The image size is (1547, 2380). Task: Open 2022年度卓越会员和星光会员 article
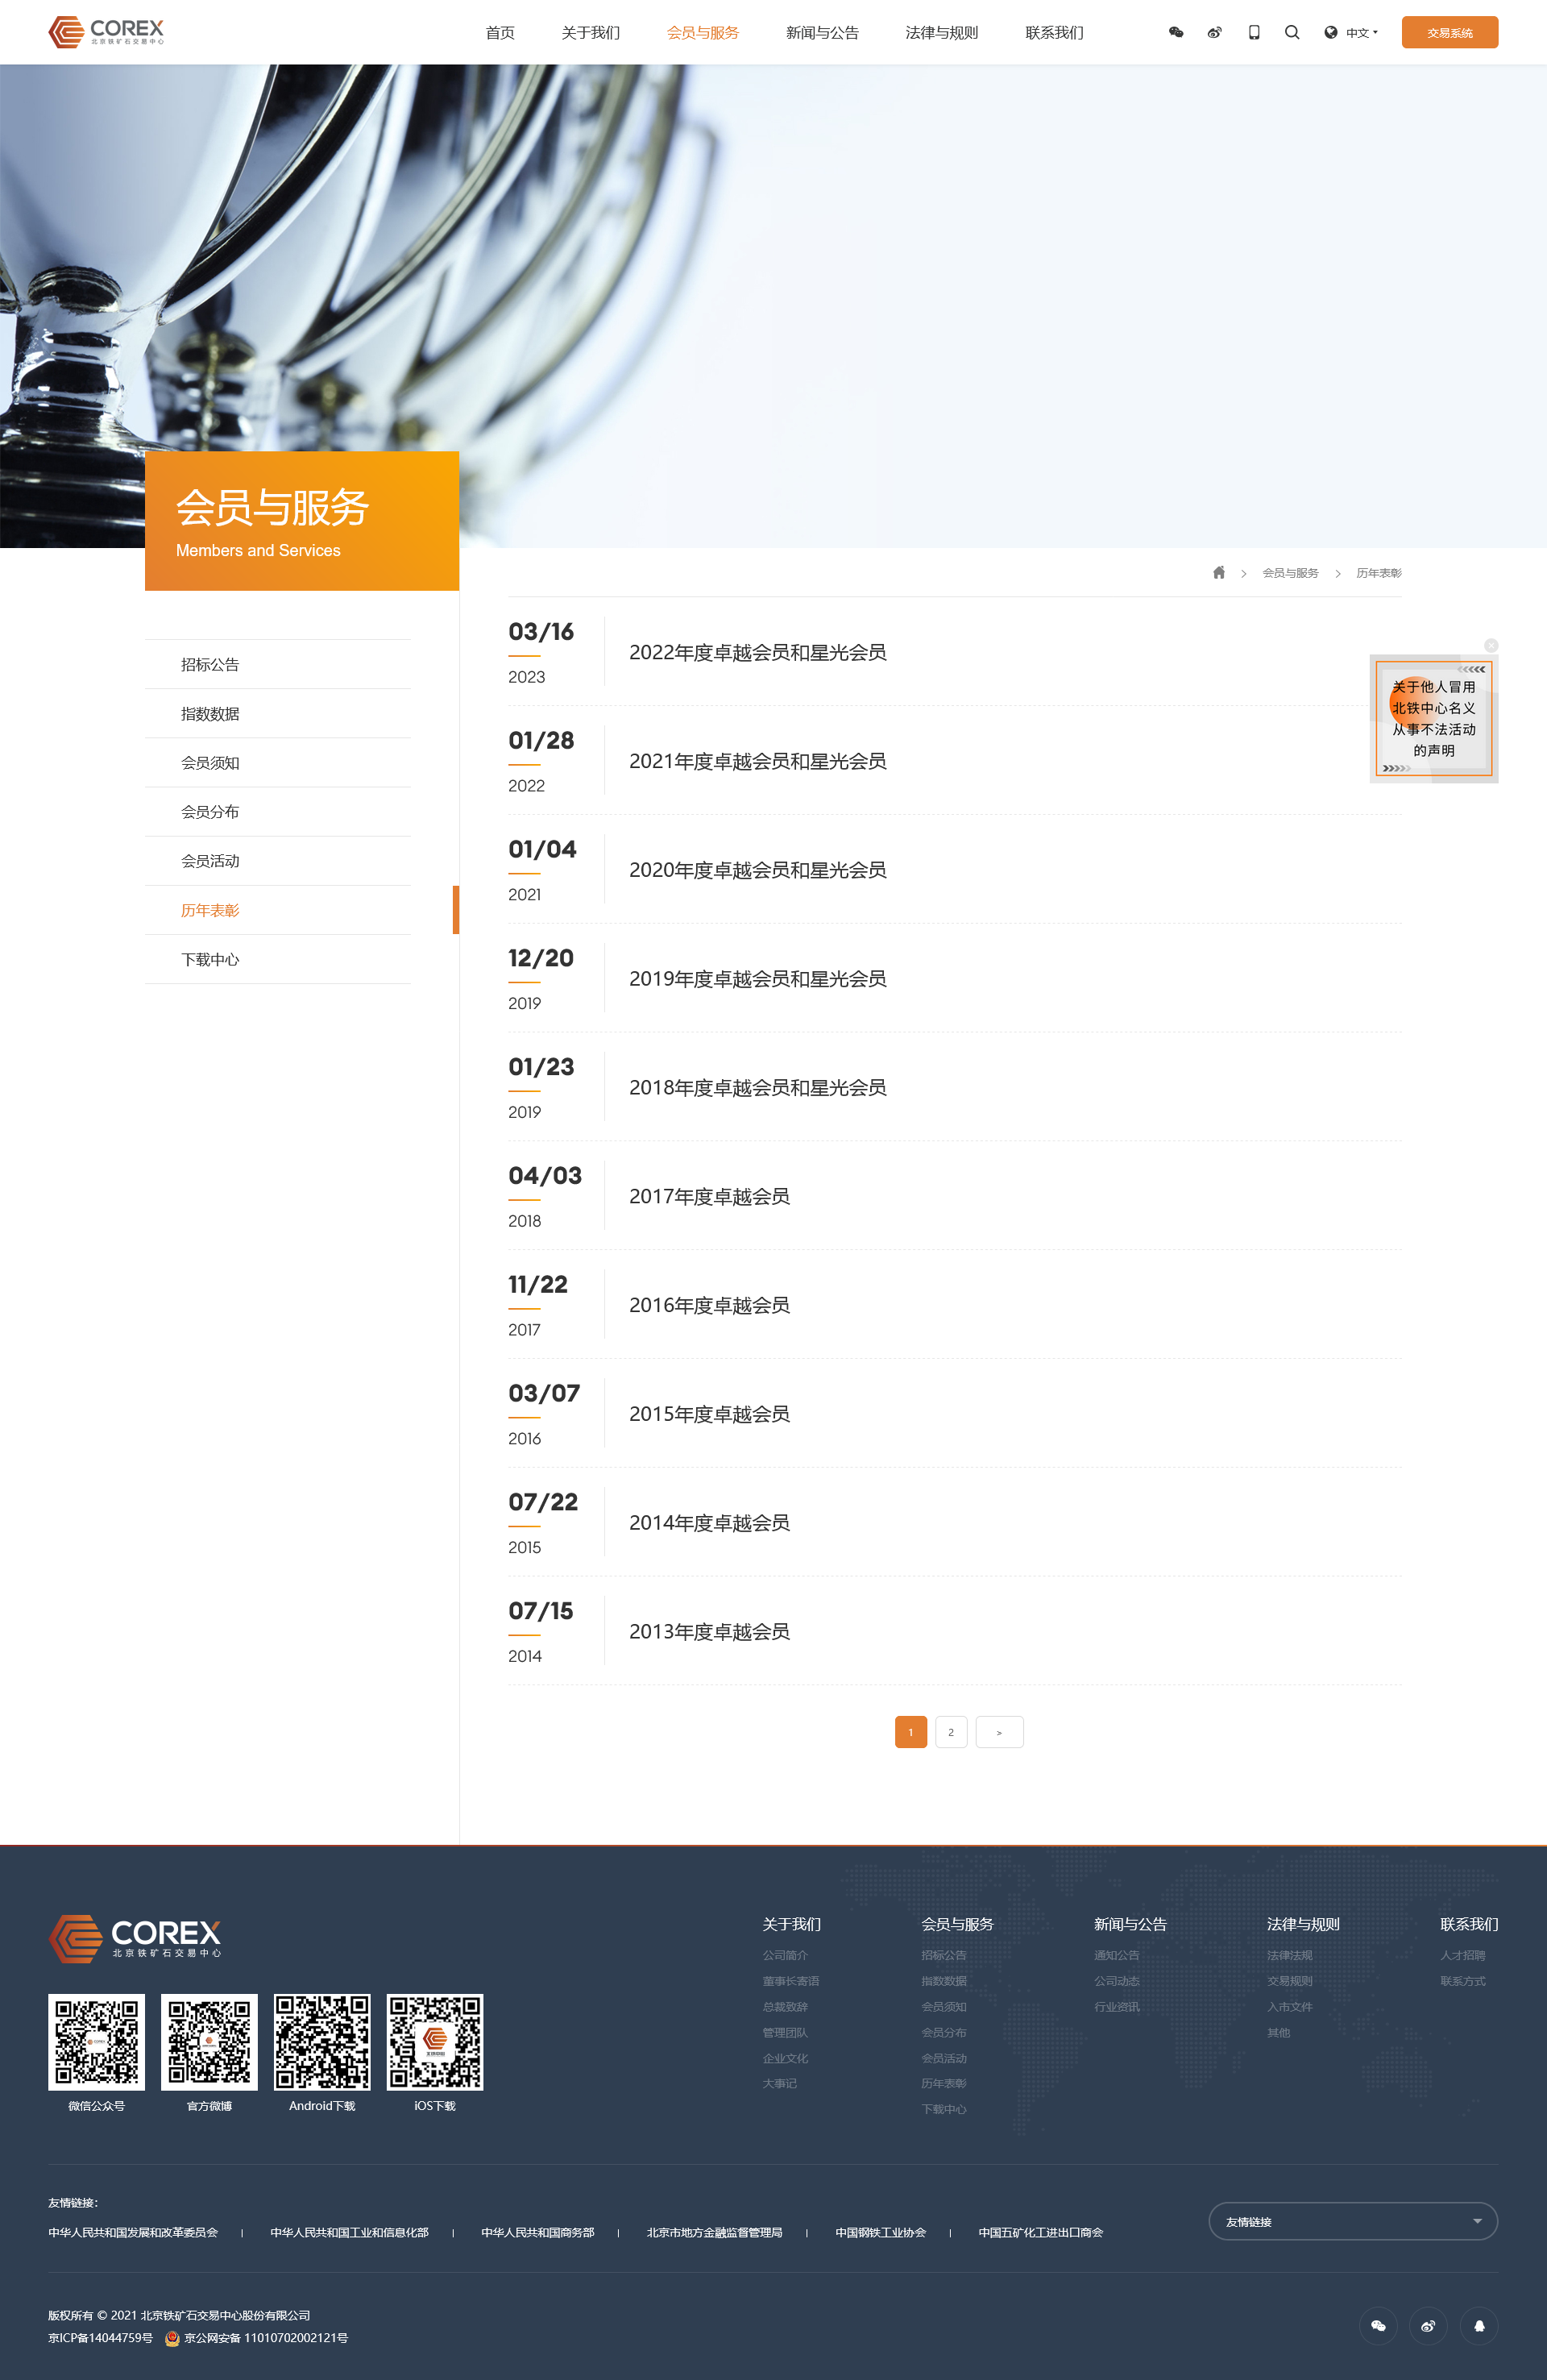[757, 653]
